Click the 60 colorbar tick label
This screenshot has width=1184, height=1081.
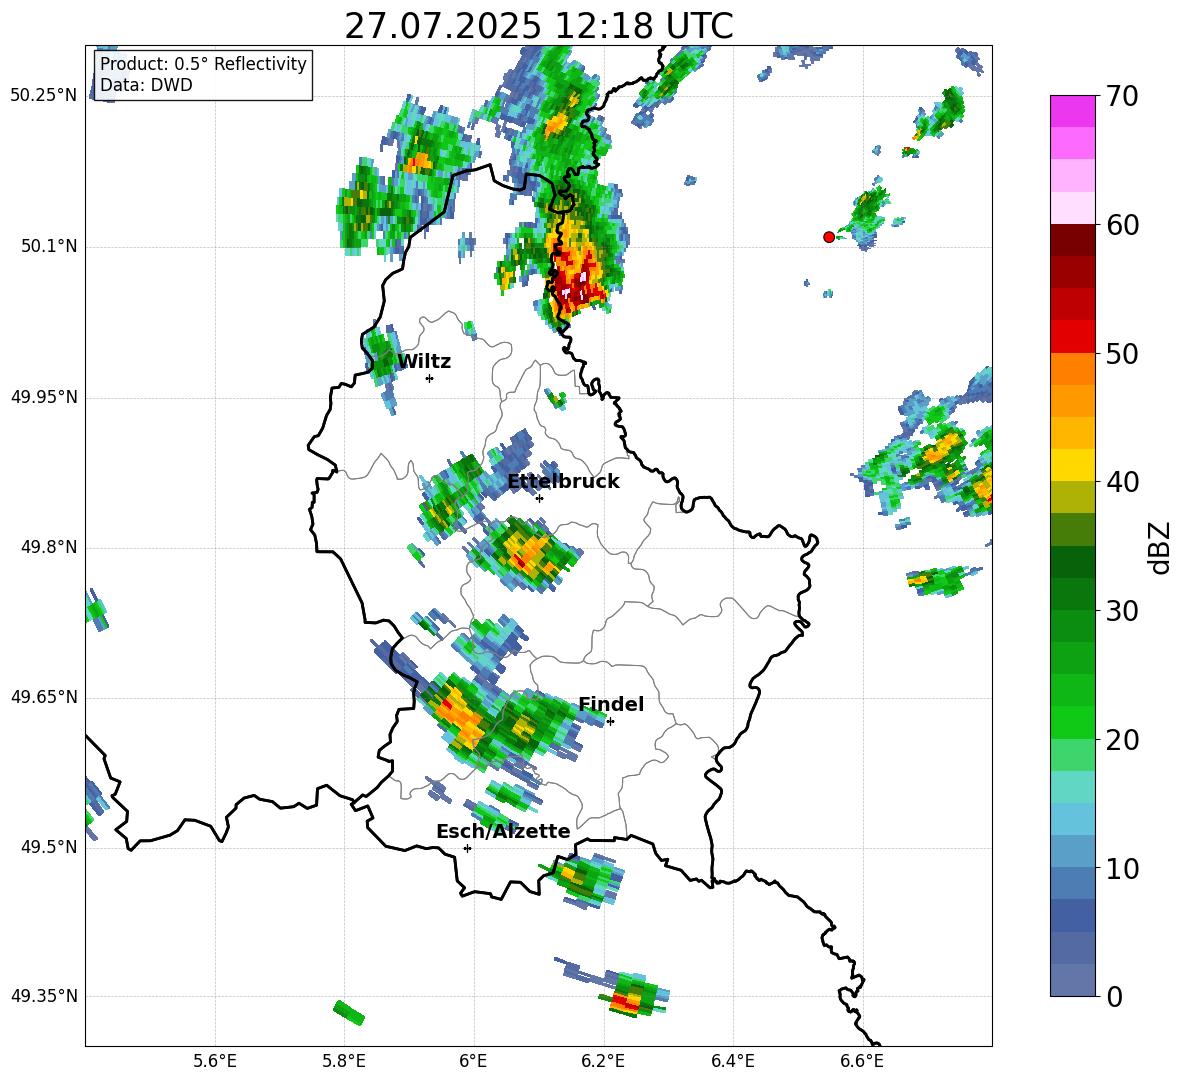(1123, 225)
